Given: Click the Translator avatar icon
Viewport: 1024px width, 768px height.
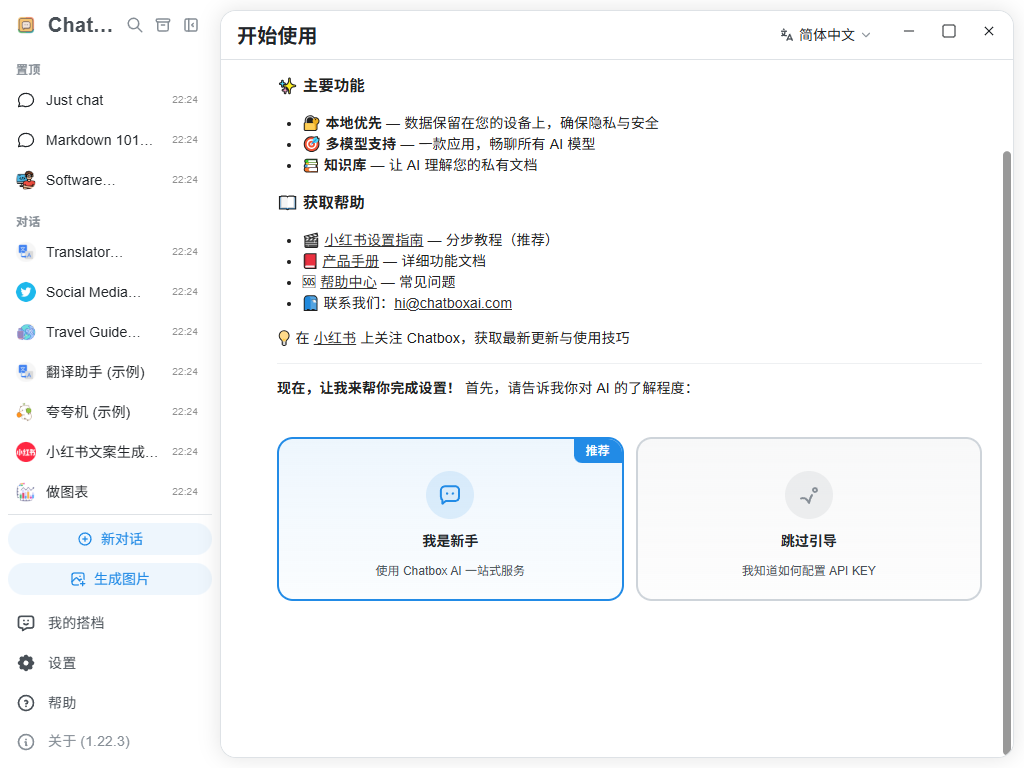Looking at the screenshot, I should pyautogui.click(x=25, y=252).
